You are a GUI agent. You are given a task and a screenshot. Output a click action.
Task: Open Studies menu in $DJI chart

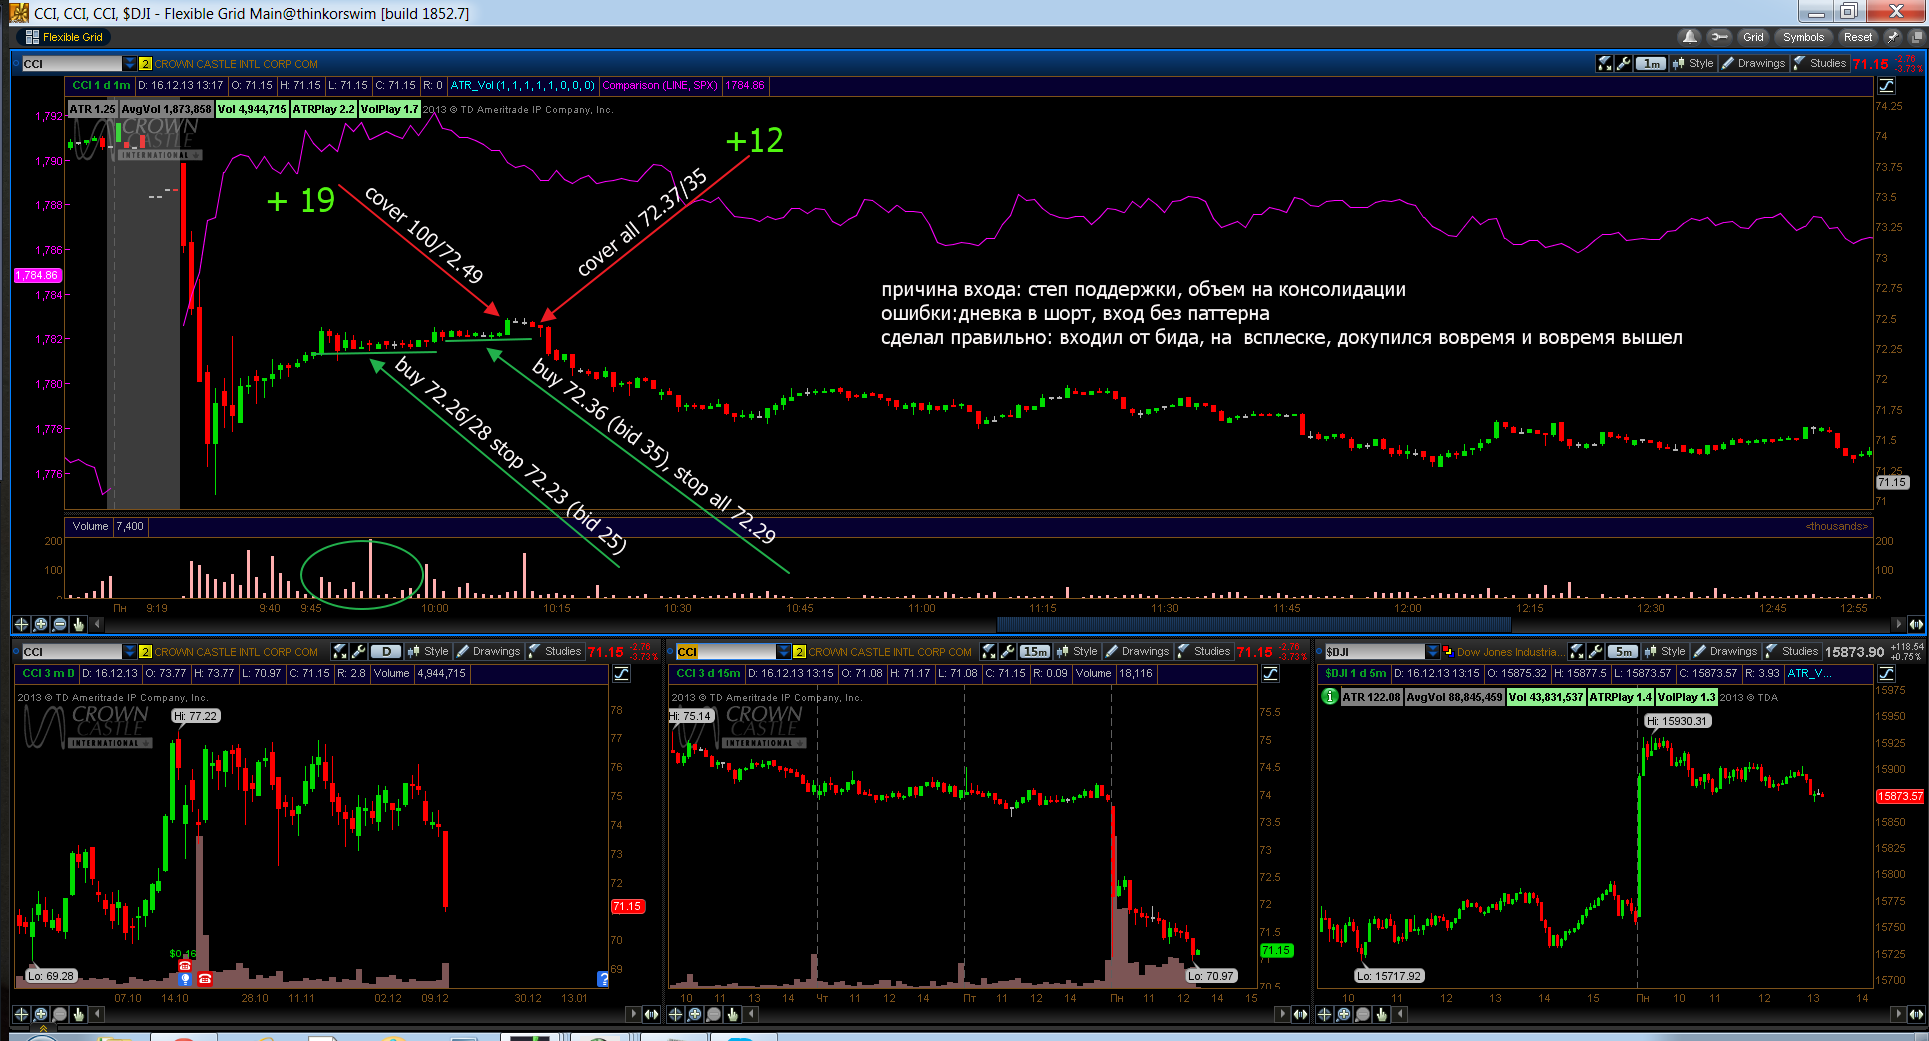click(1792, 651)
